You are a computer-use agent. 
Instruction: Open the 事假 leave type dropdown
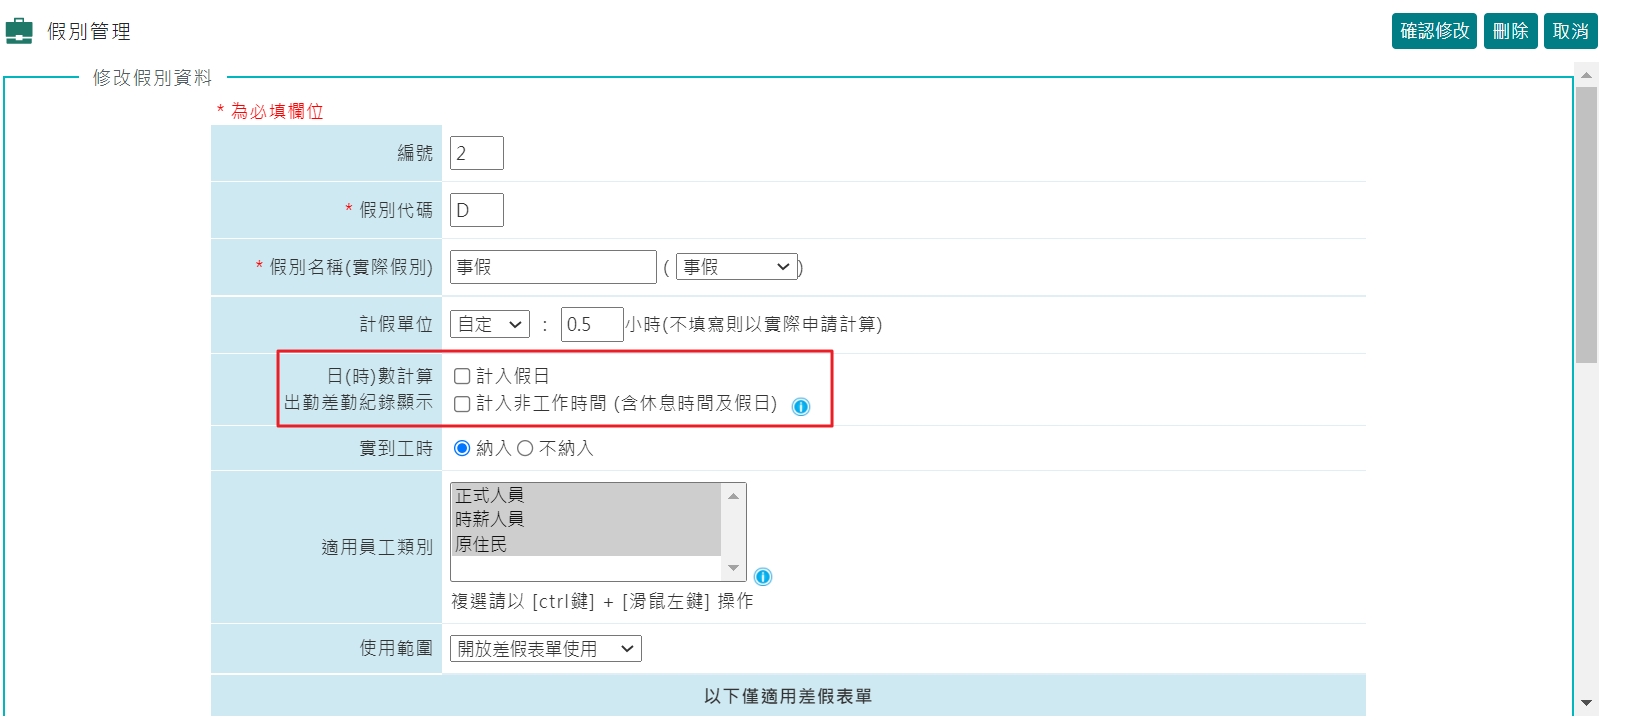click(x=737, y=267)
